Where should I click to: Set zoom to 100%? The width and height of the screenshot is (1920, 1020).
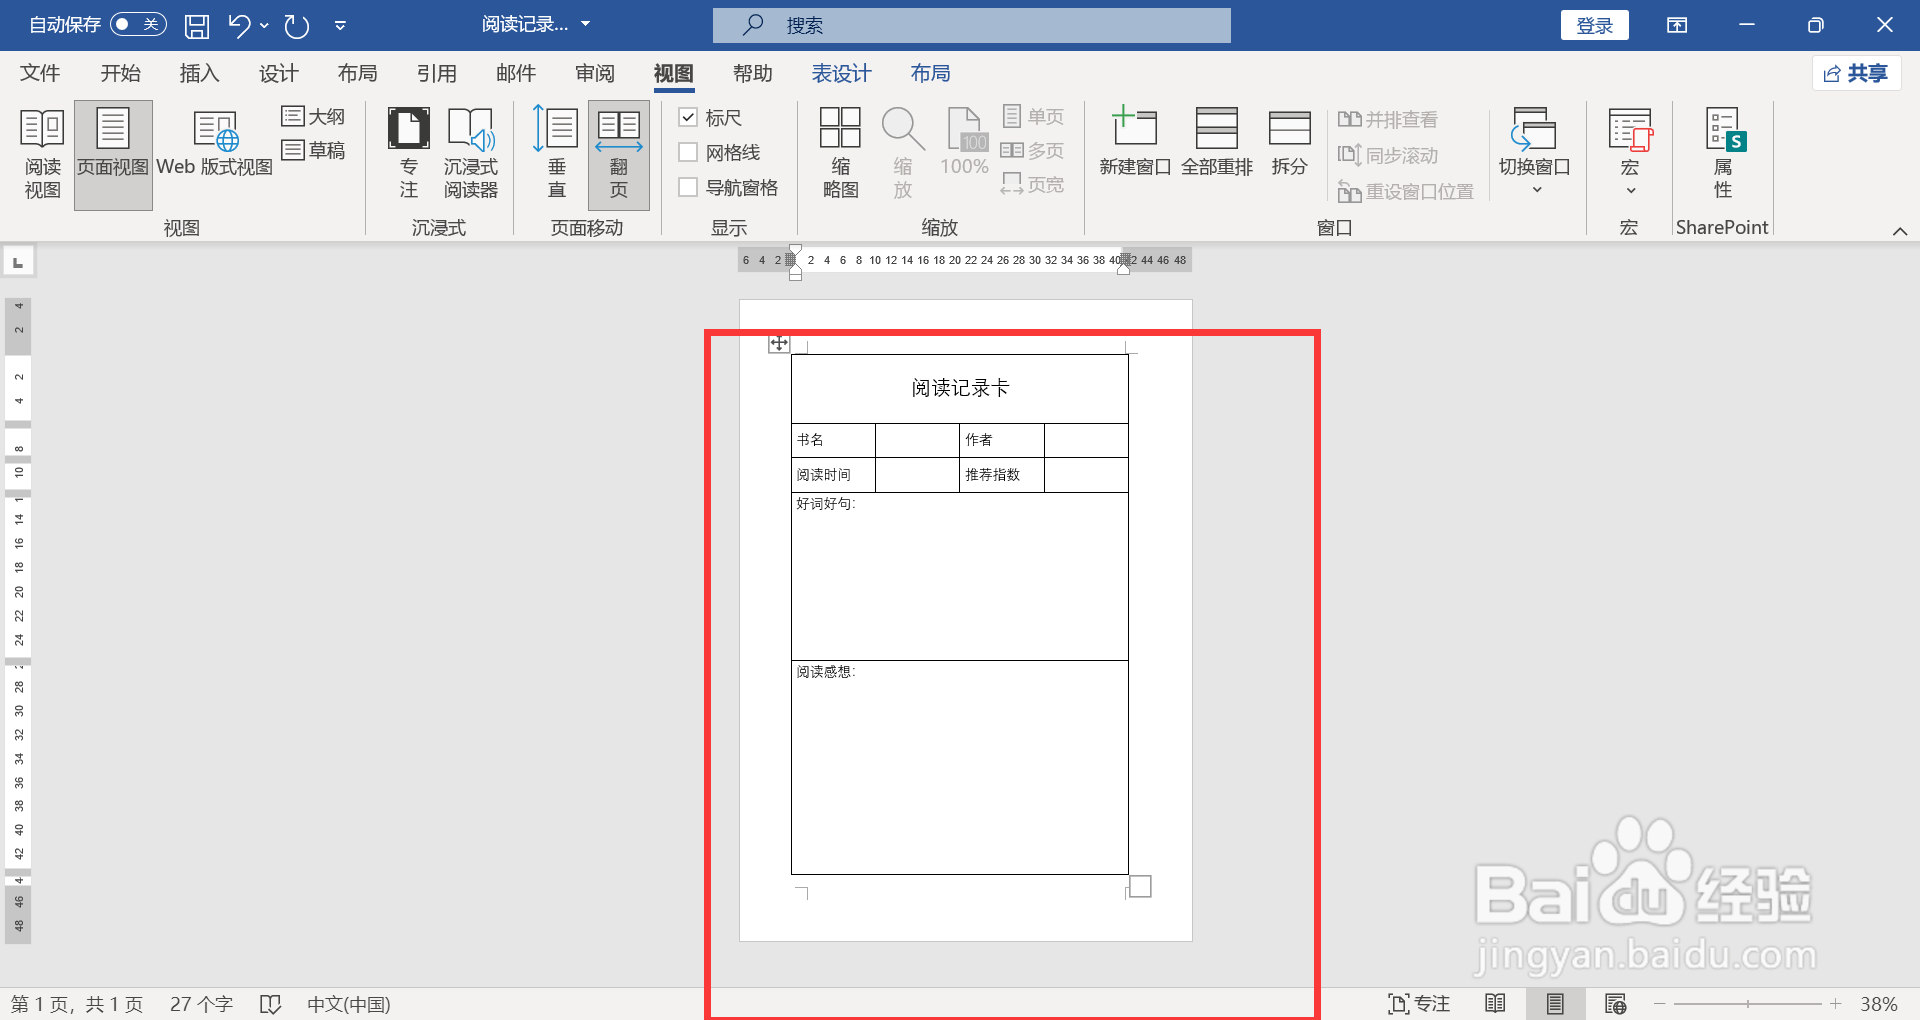tap(963, 145)
